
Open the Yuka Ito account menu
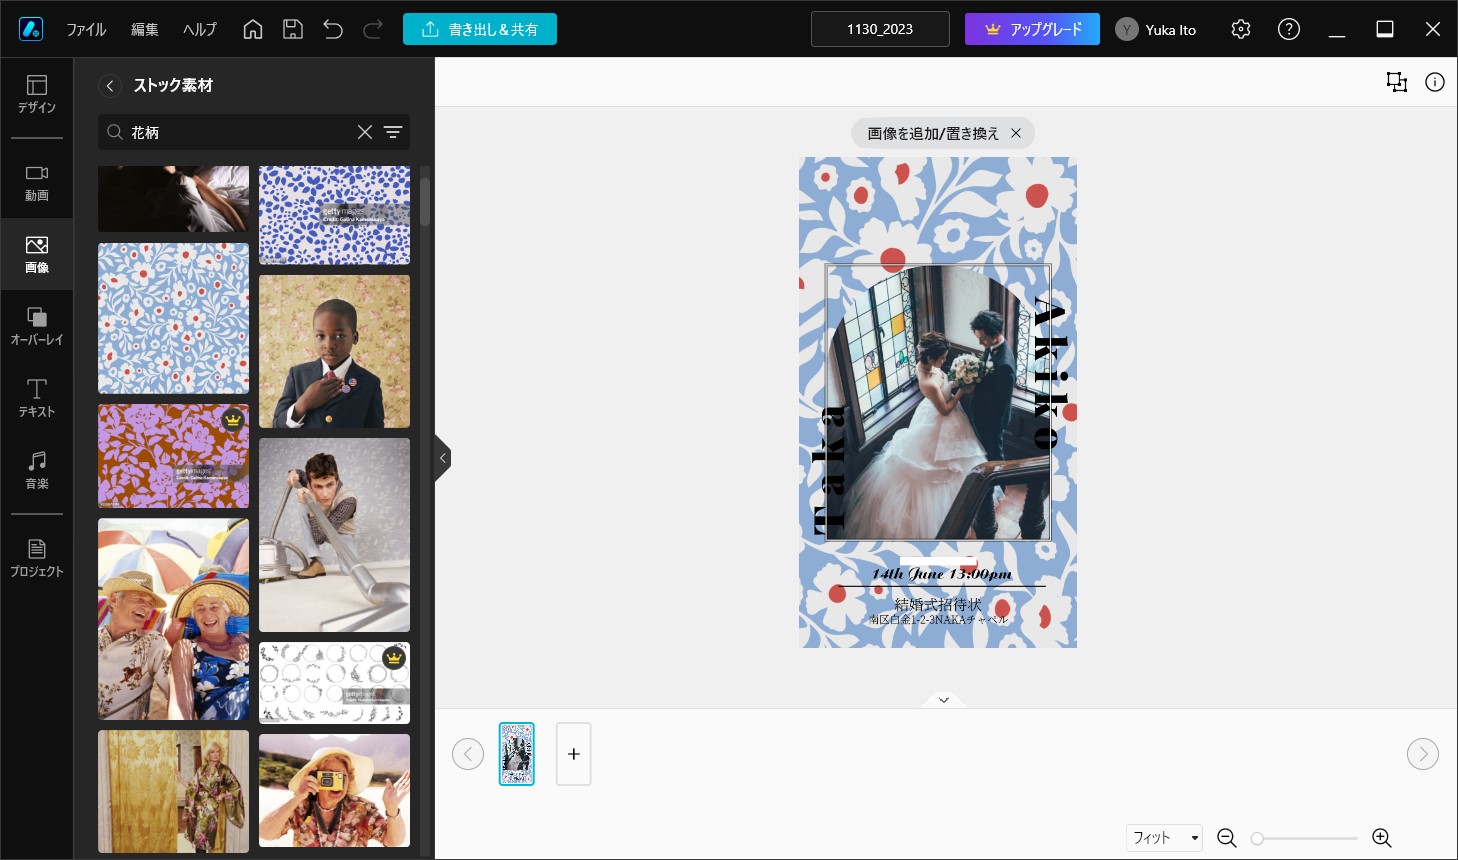(1156, 29)
